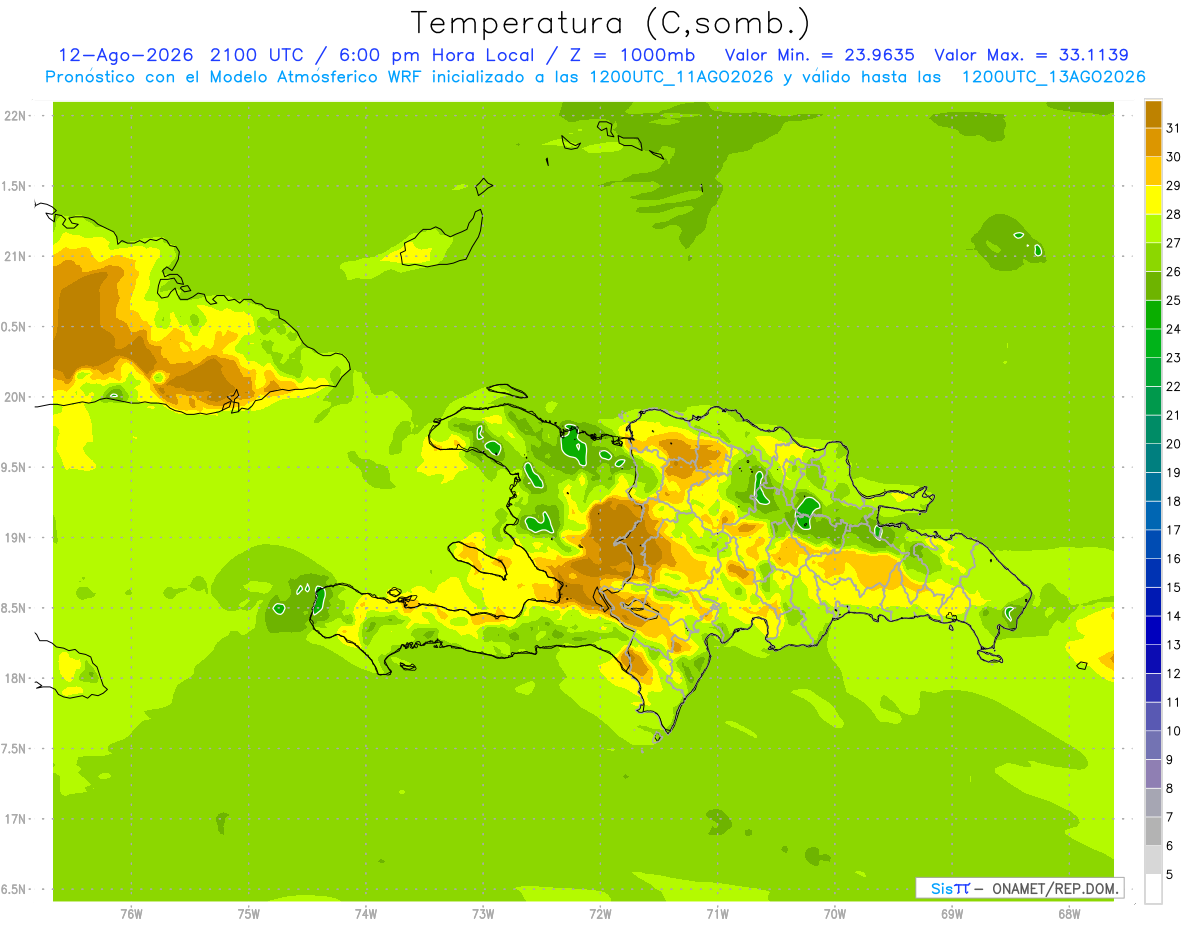Click legend value "16"
Screen dimensions: 1200x927
(x=1173, y=559)
